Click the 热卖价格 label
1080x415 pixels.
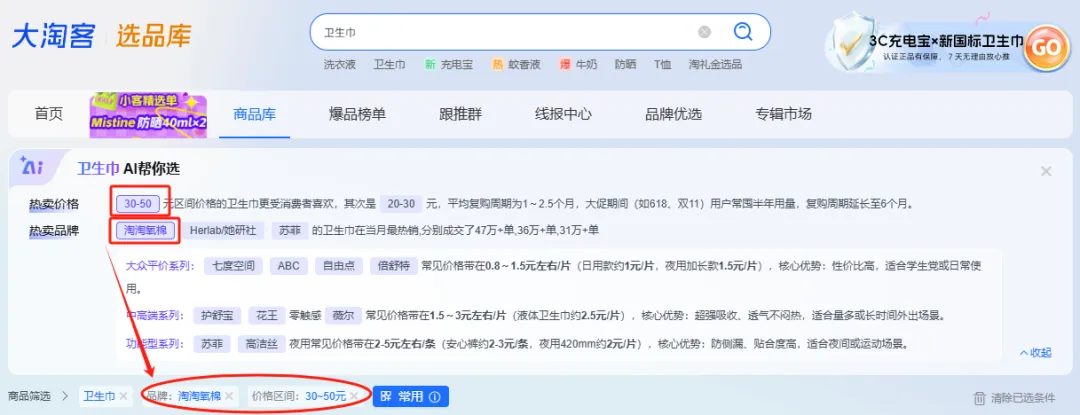(54, 204)
